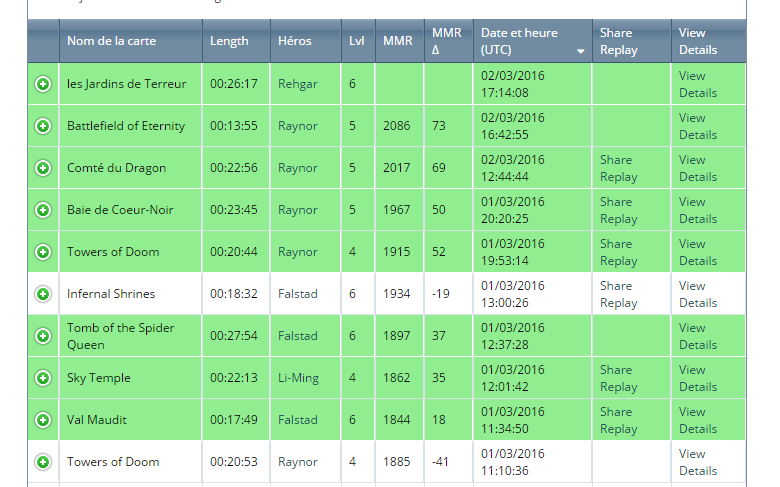The width and height of the screenshot is (780, 487).
Task: Share Replay for Comté du Dragon match
Action: [x=618, y=168]
